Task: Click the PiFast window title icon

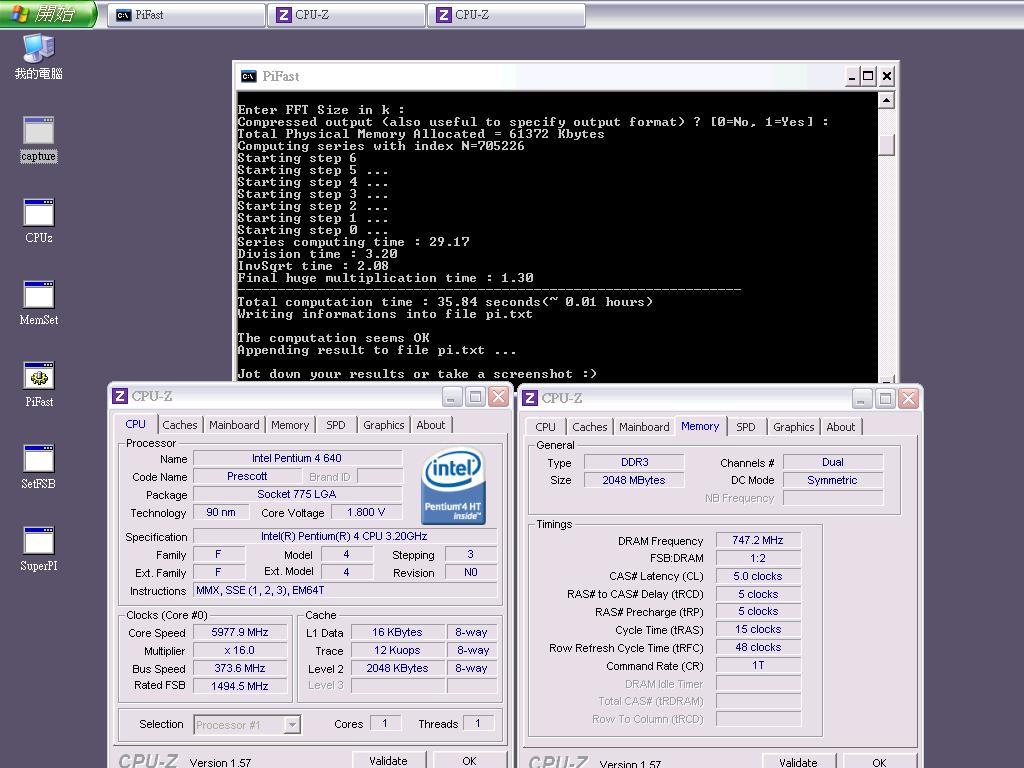Action: coord(249,76)
